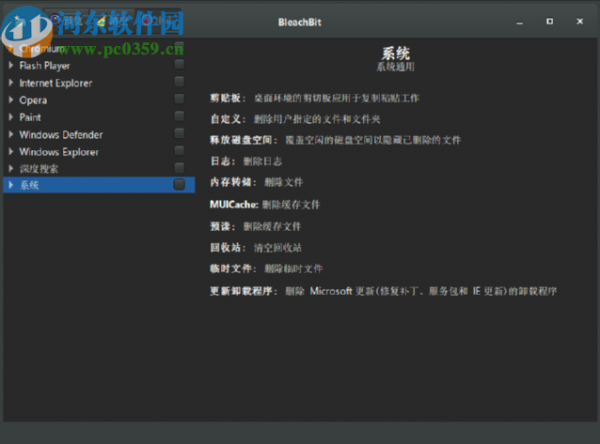Expand the Flash Player tree node
This screenshot has width=600, height=444.
[11, 65]
